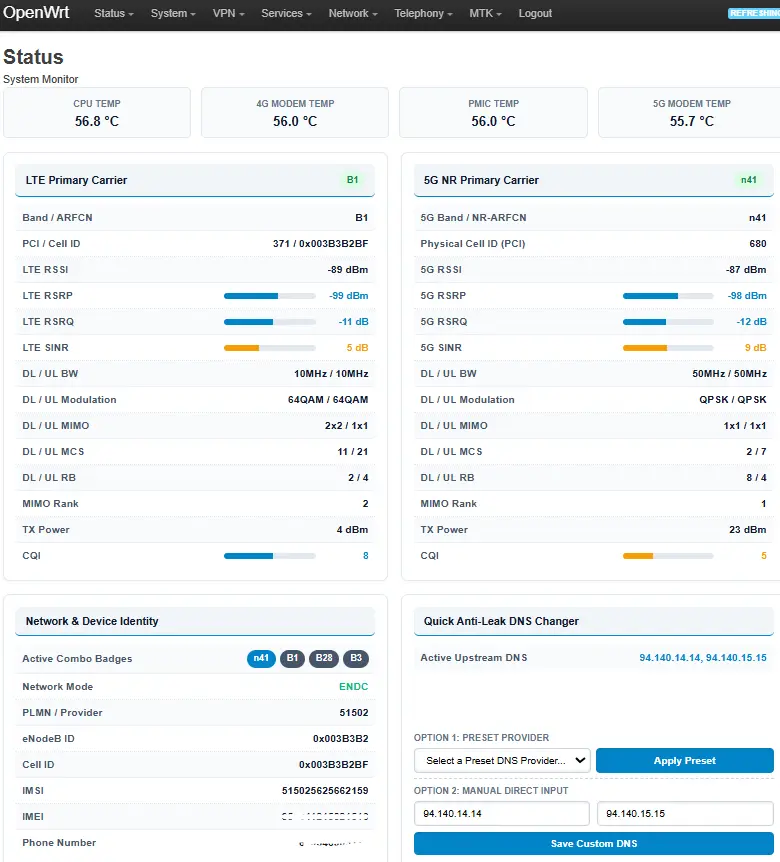Image resolution: width=780 pixels, height=862 pixels.
Task: Click the n41 badge in 5G NR Primary Carrier header
Action: coord(749,180)
